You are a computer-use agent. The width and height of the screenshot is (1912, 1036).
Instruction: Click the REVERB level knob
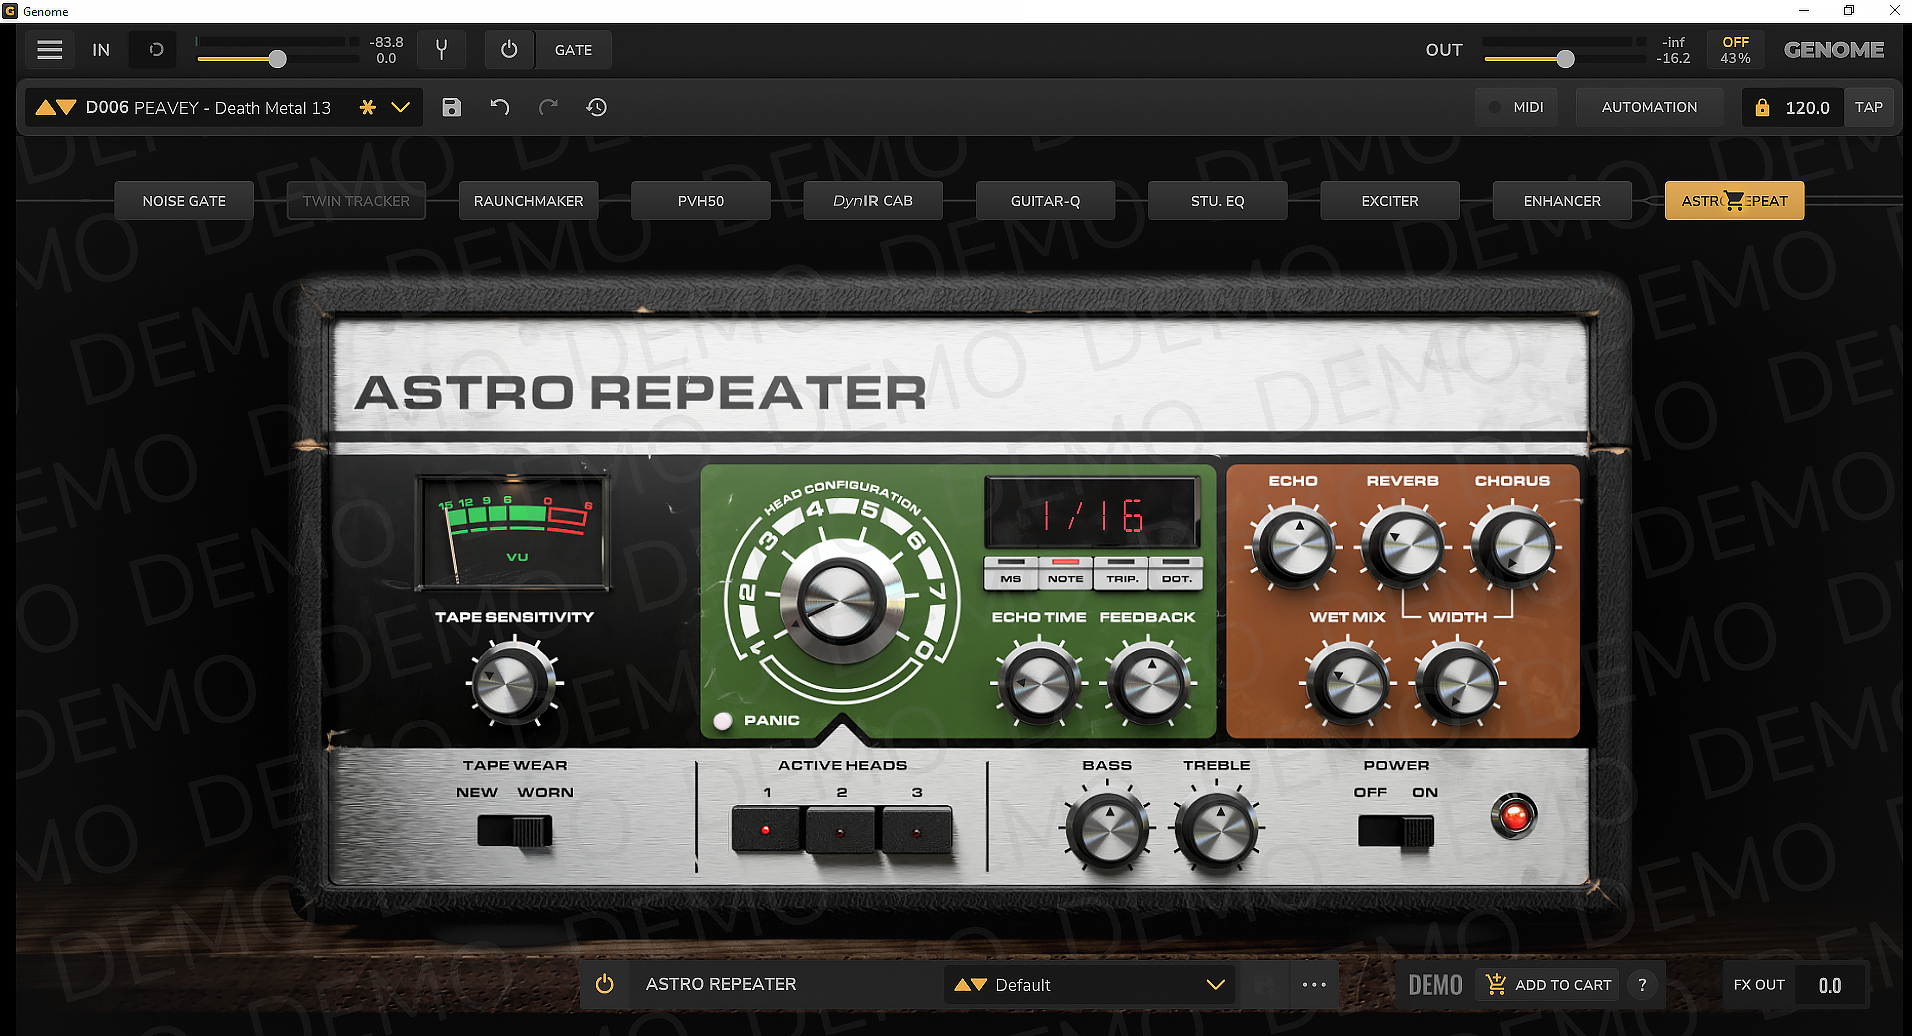tap(1404, 546)
